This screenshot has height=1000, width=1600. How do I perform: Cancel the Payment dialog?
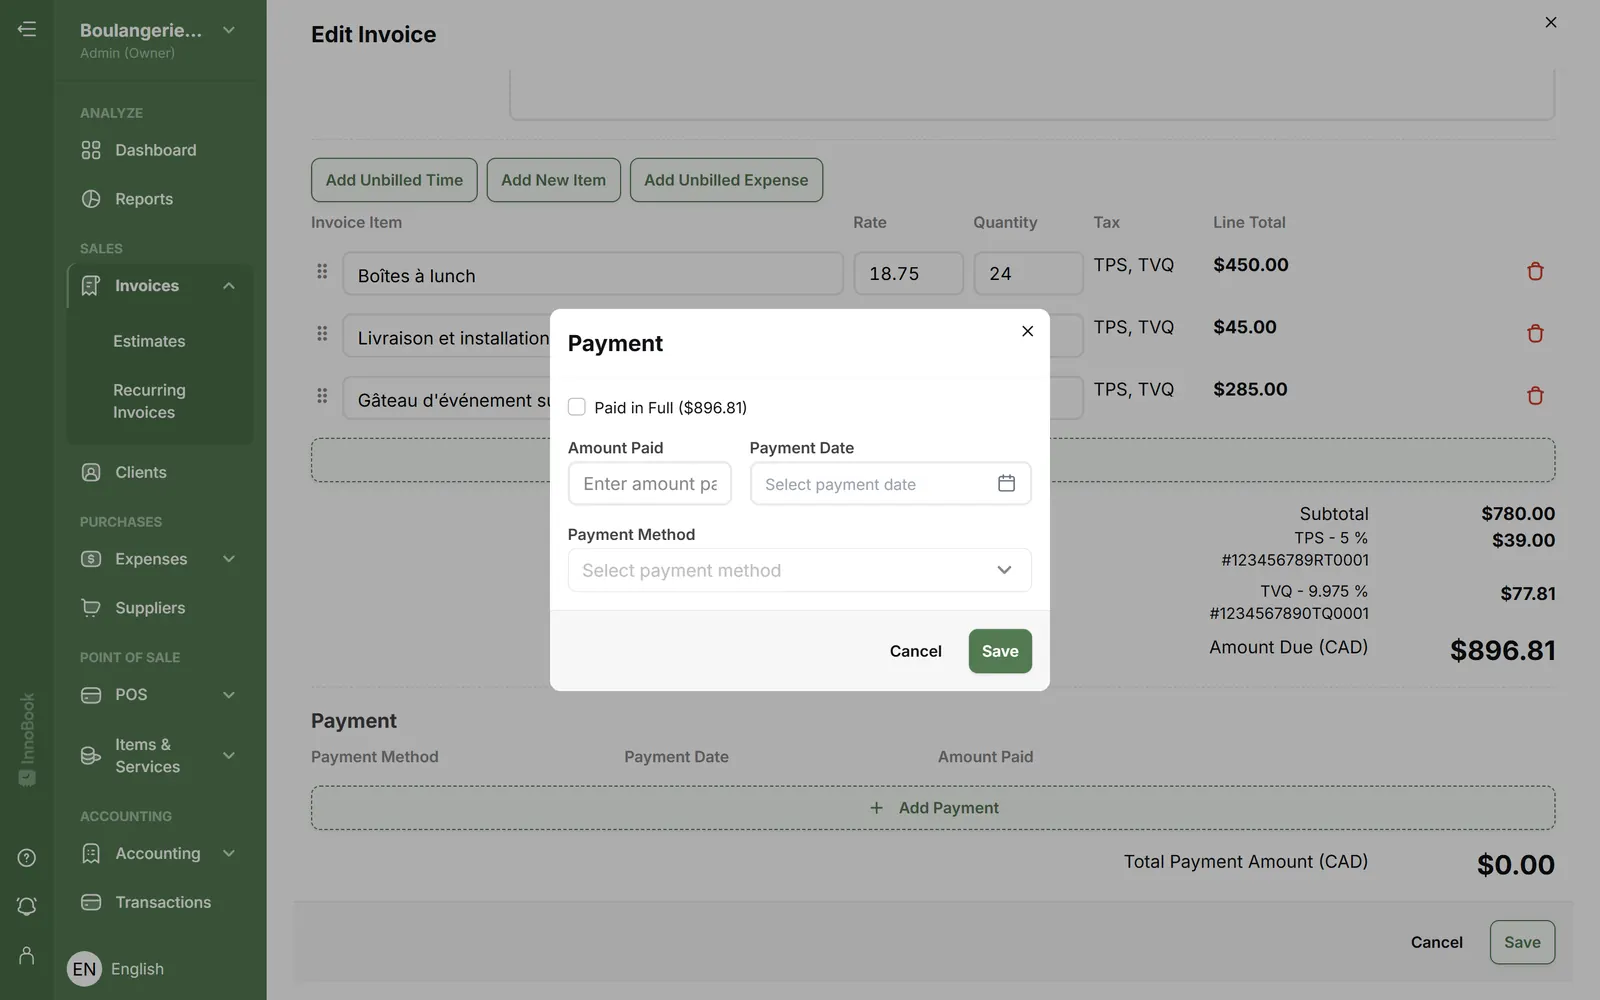tap(915, 651)
